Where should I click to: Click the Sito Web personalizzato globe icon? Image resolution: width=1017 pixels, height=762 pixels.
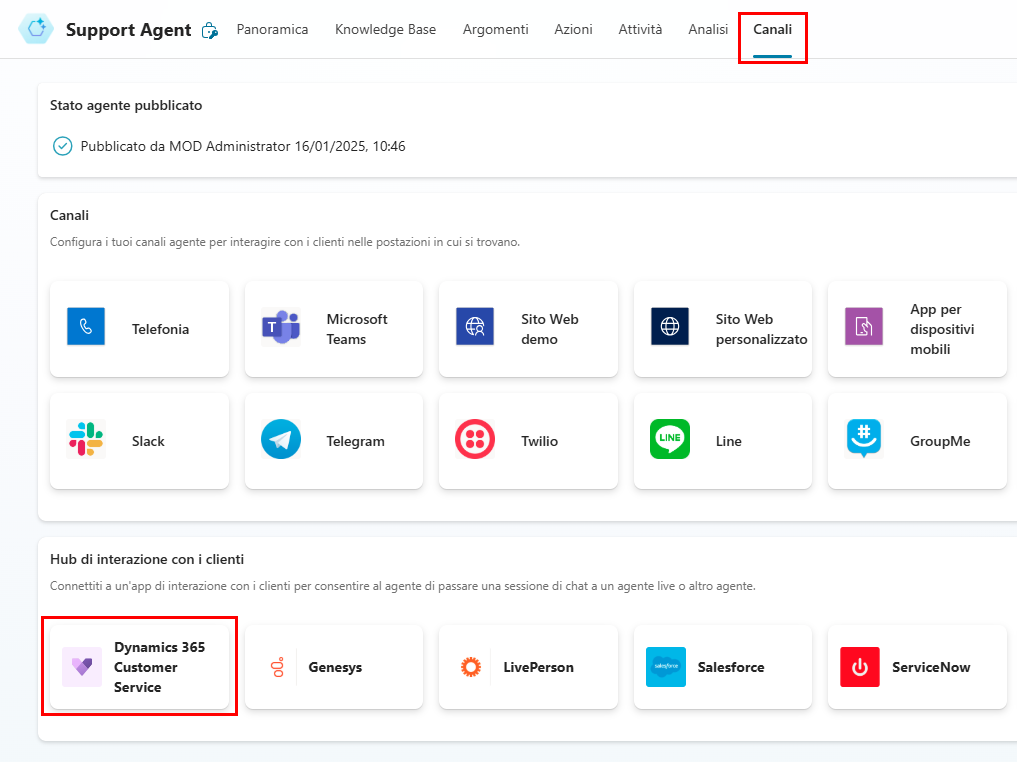pyautogui.click(x=670, y=326)
